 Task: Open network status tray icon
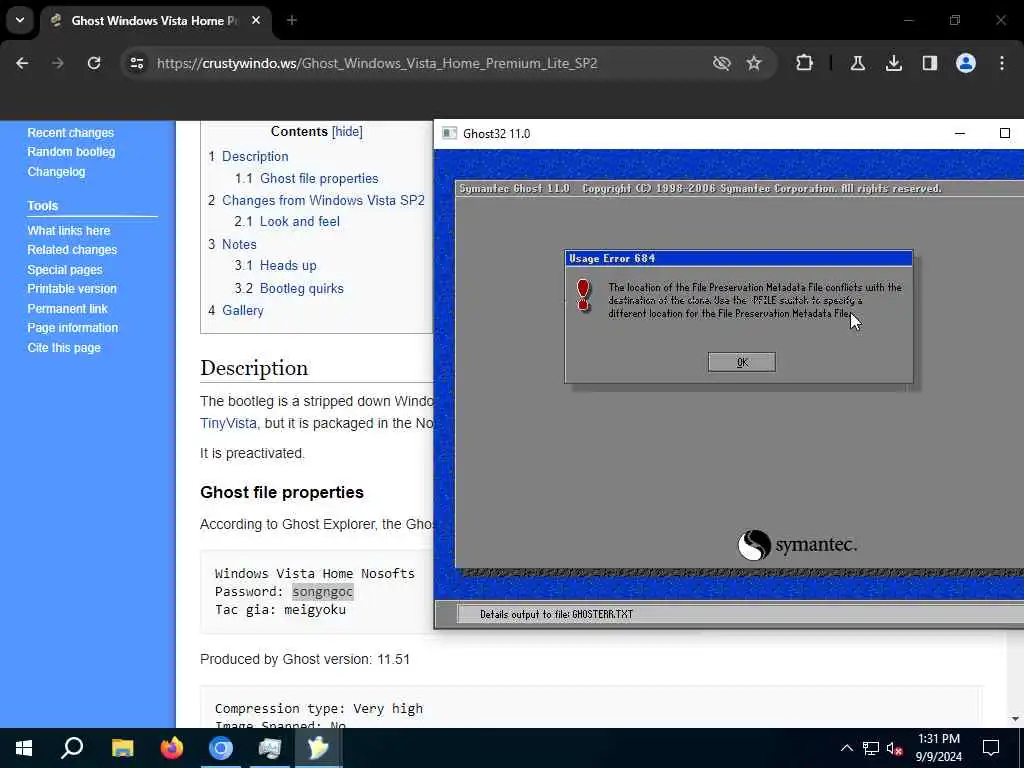[871, 748]
